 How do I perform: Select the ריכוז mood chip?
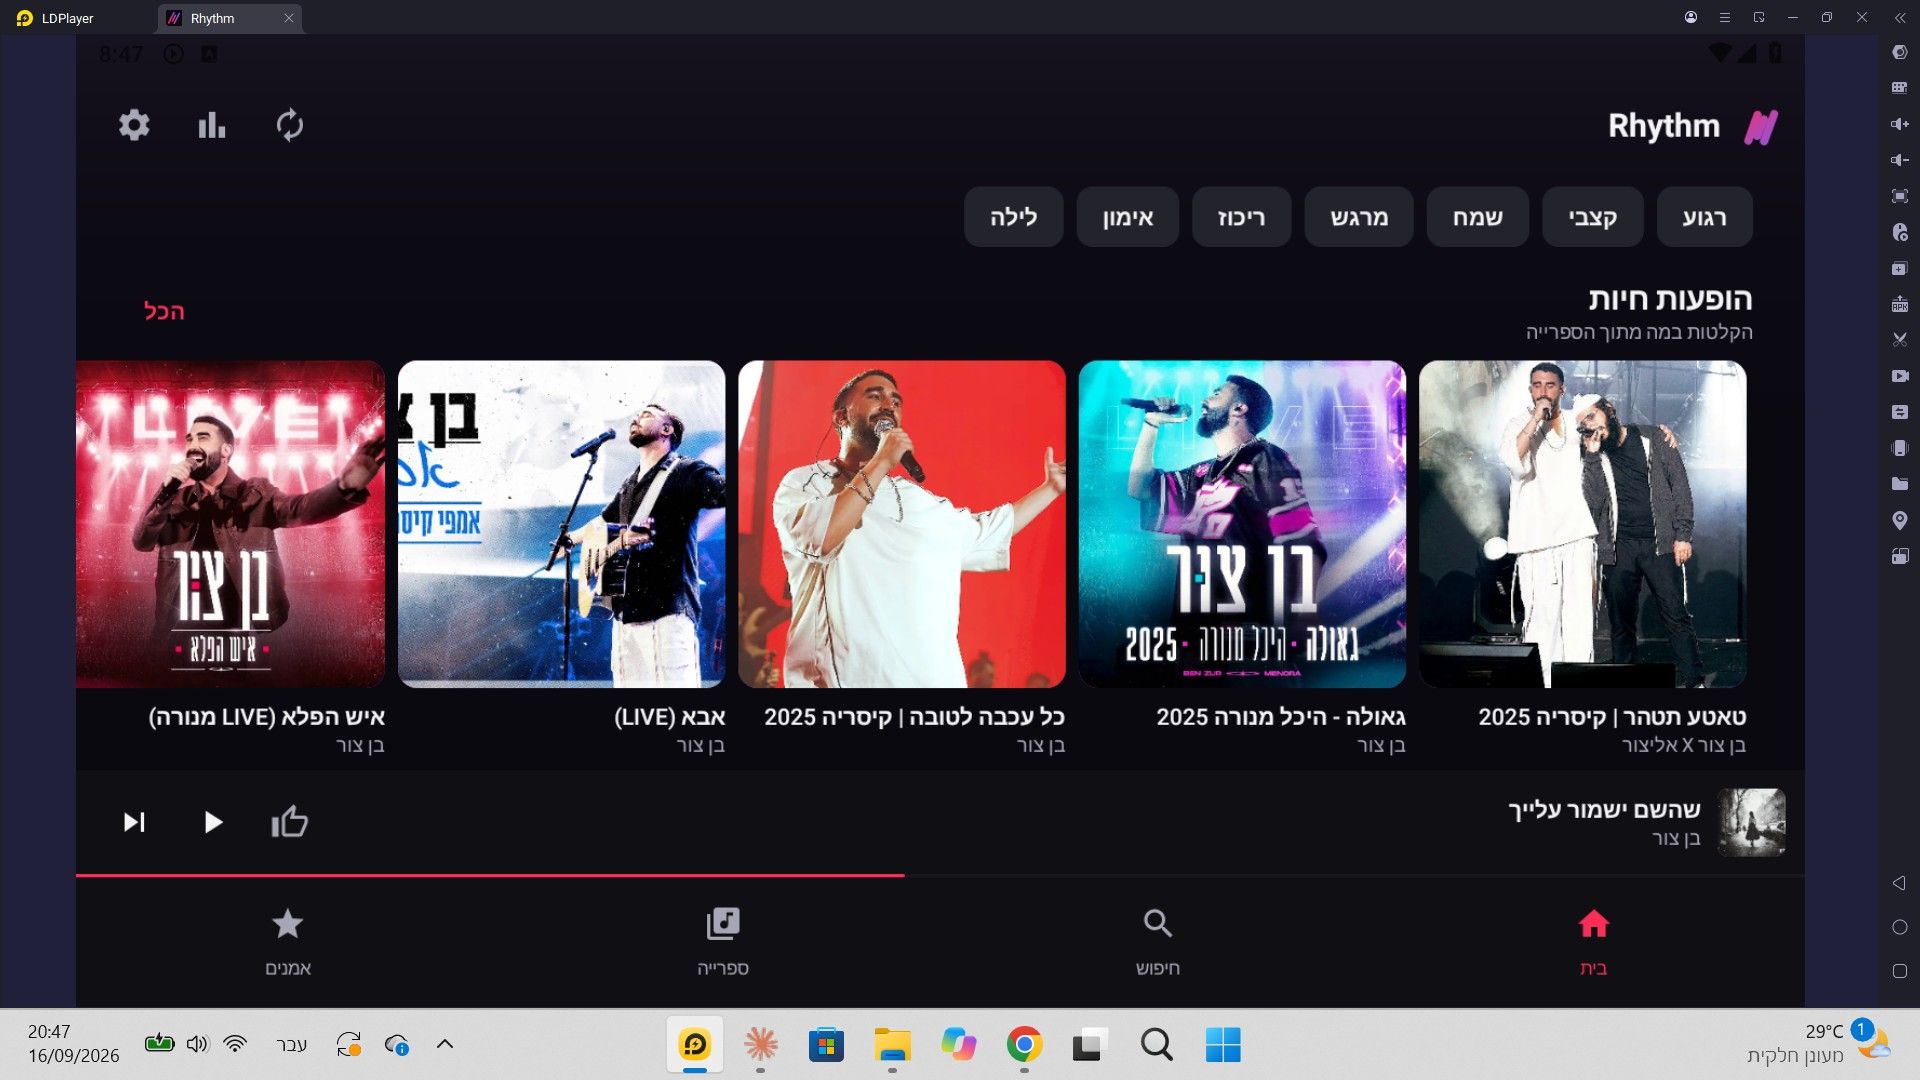(x=1242, y=217)
